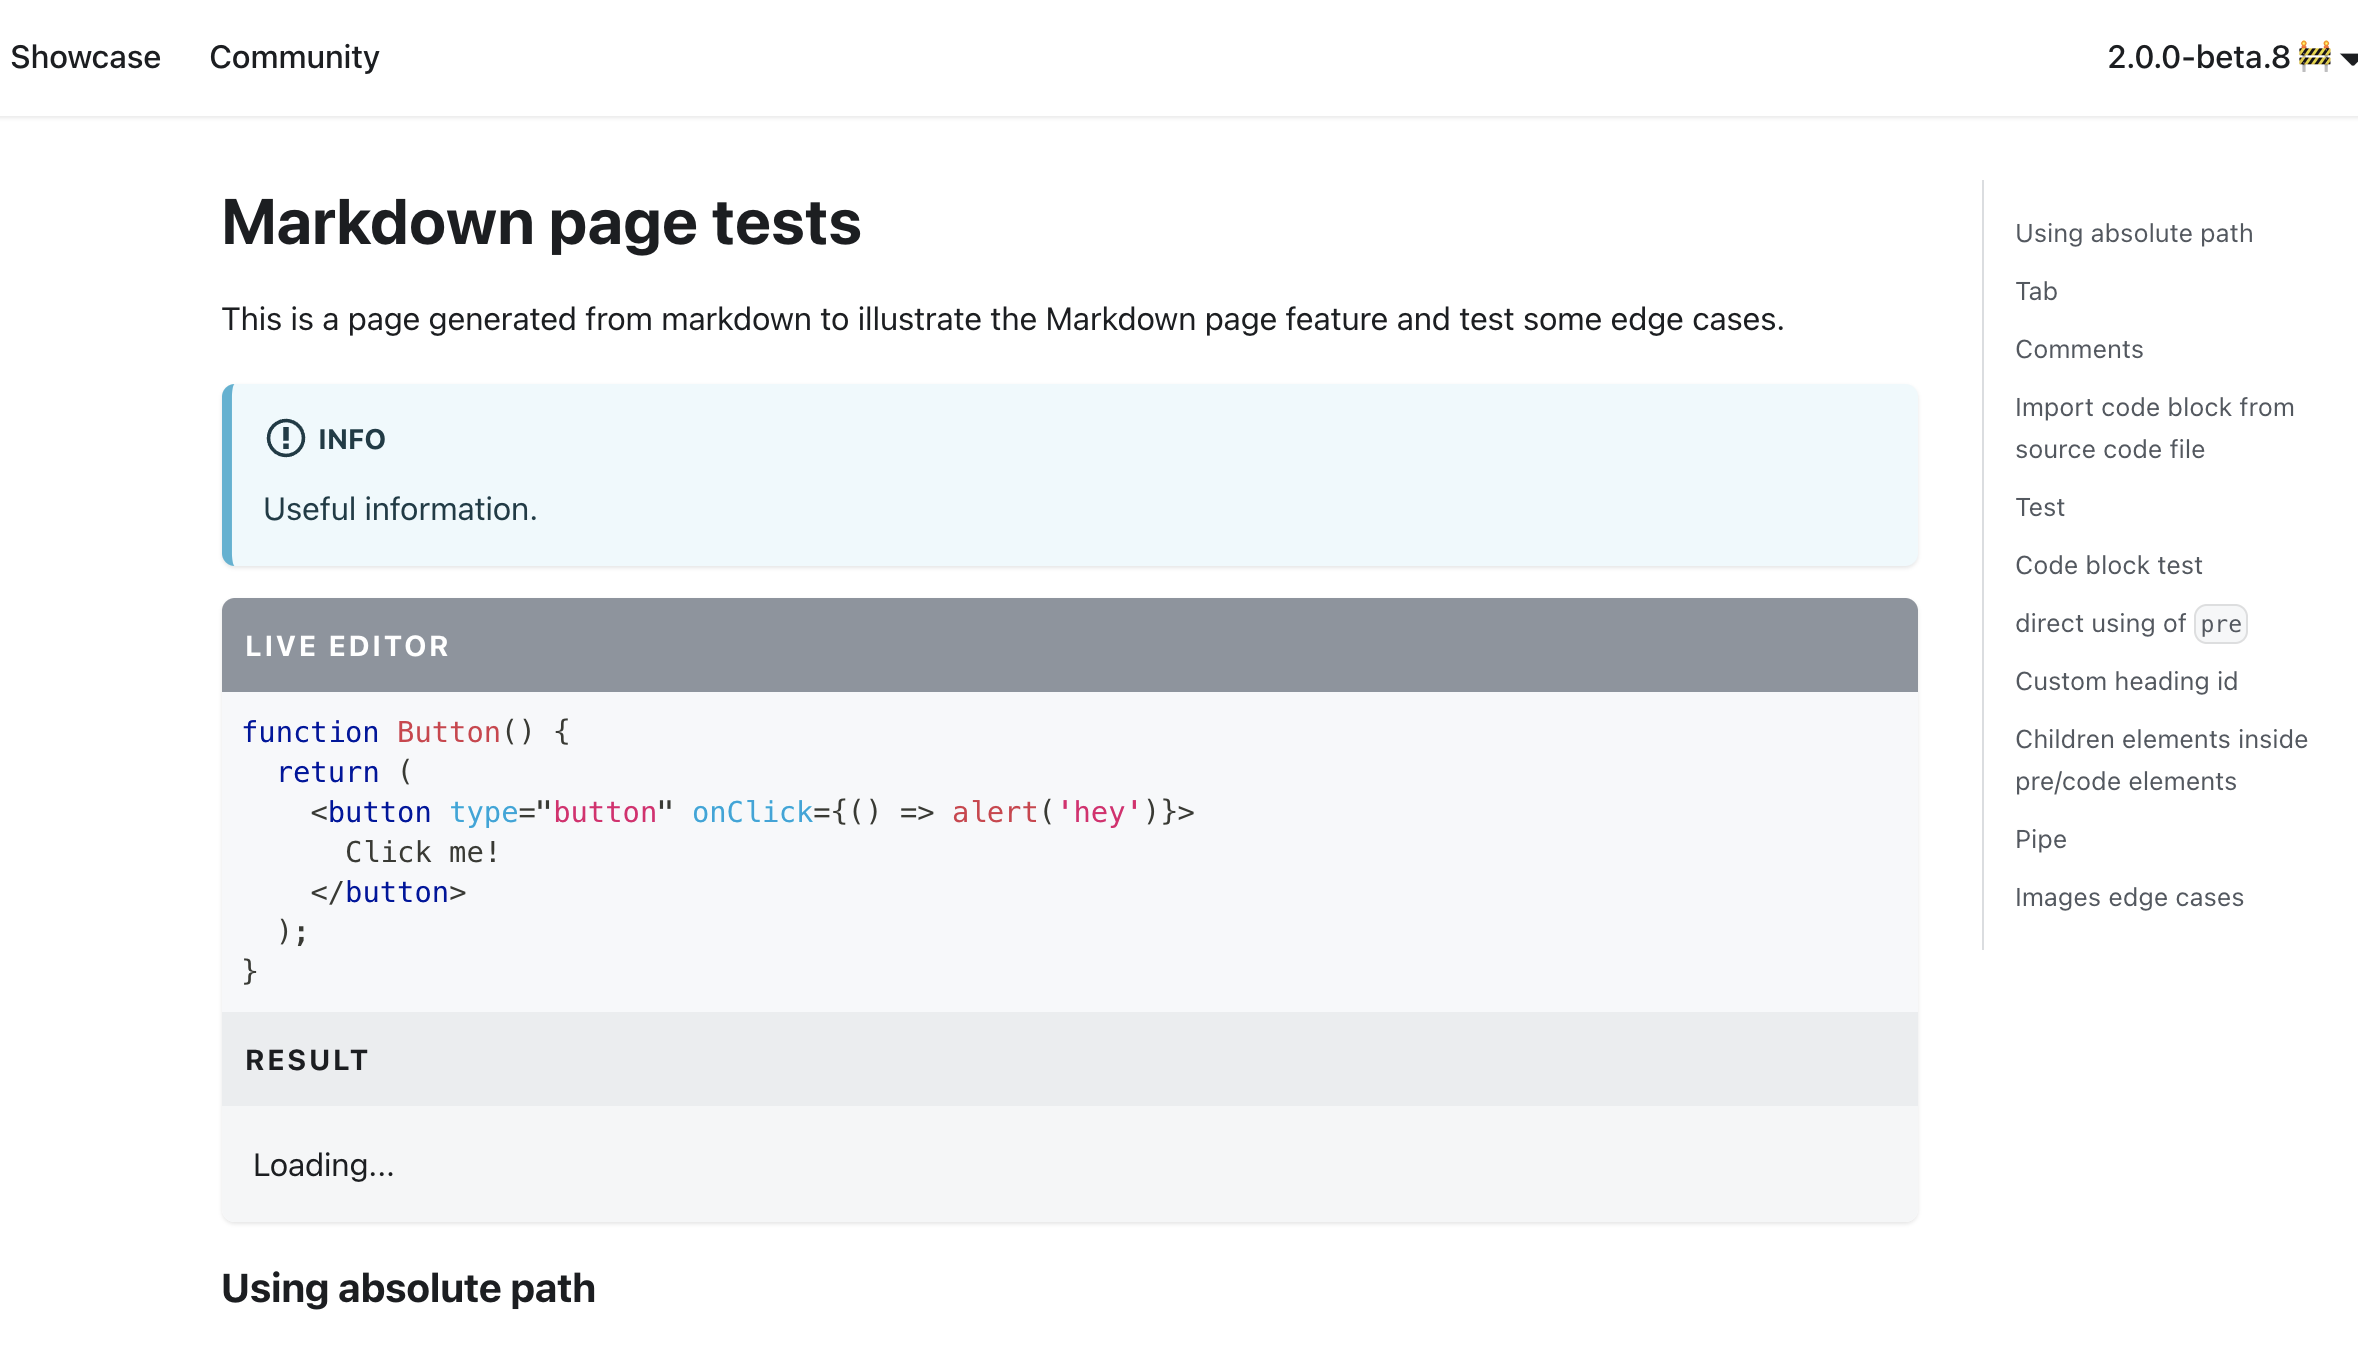Go to the Tab section link
The width and height of the screenshot is (2358, 1366).
click(2035, 291)
